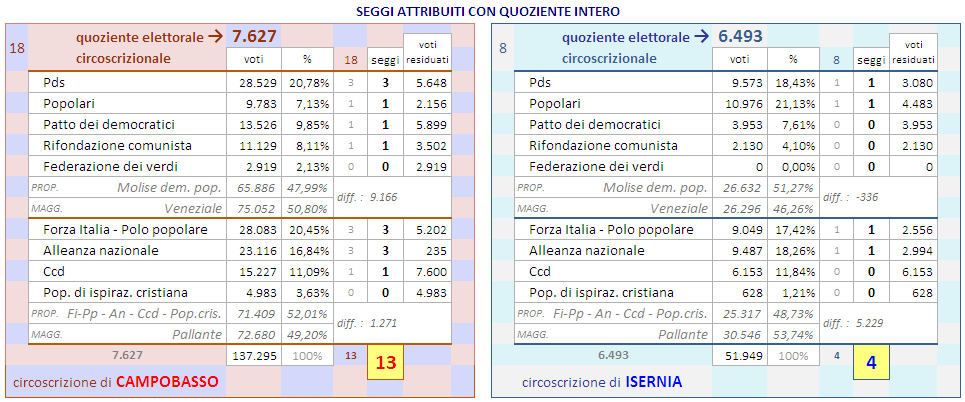Select Patto dei democratici votes cell 13.526
965x402 pixels.
pyautogui.click(x=253, y=125)
